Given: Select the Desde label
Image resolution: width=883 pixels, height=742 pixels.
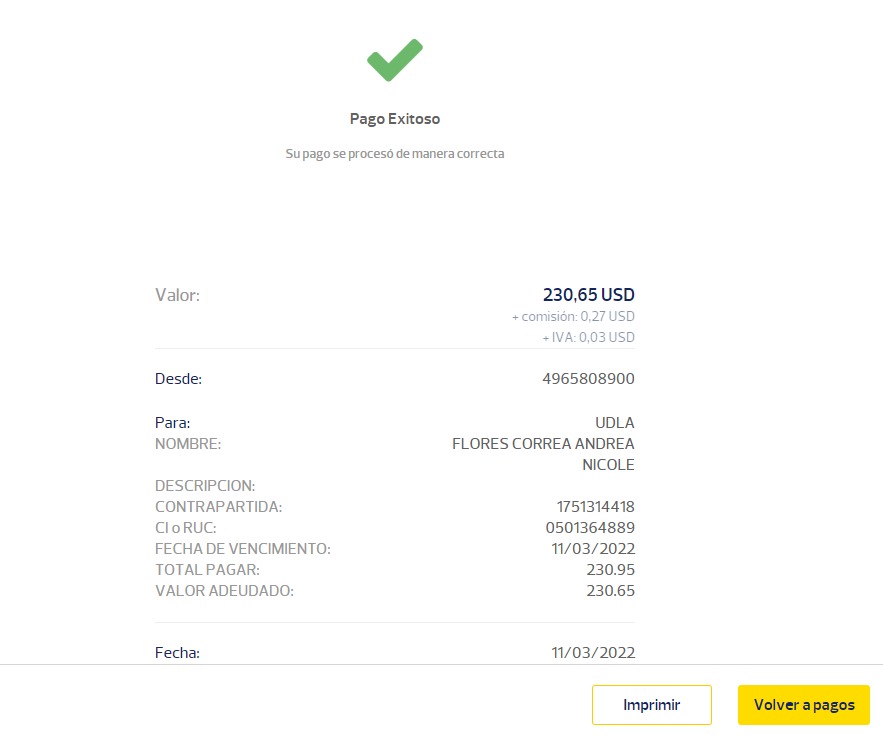Looking at the screenshot, I should coord(178,379).
